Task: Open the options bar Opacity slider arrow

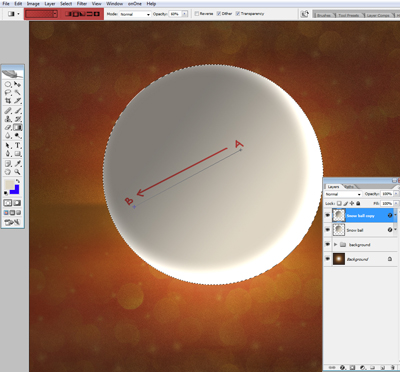Action: tap(185, 14)
